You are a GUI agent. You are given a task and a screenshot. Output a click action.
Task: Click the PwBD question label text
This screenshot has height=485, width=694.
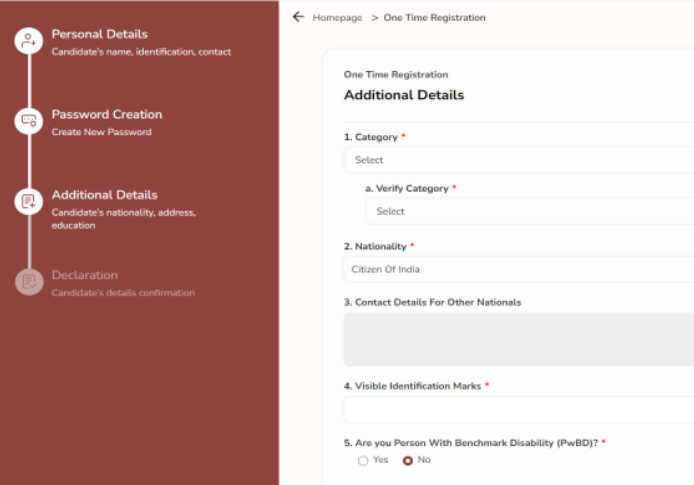tap(471, 443)
